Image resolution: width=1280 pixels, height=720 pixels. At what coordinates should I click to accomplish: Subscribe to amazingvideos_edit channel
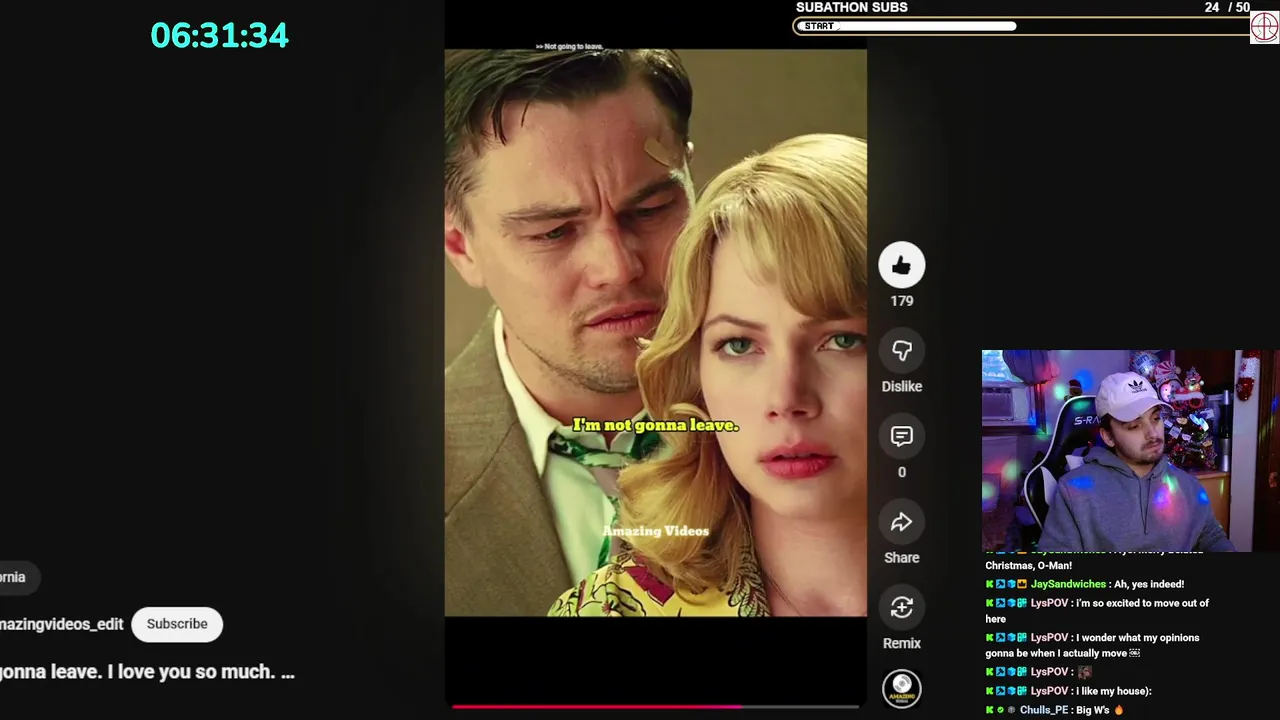(177, 624)
